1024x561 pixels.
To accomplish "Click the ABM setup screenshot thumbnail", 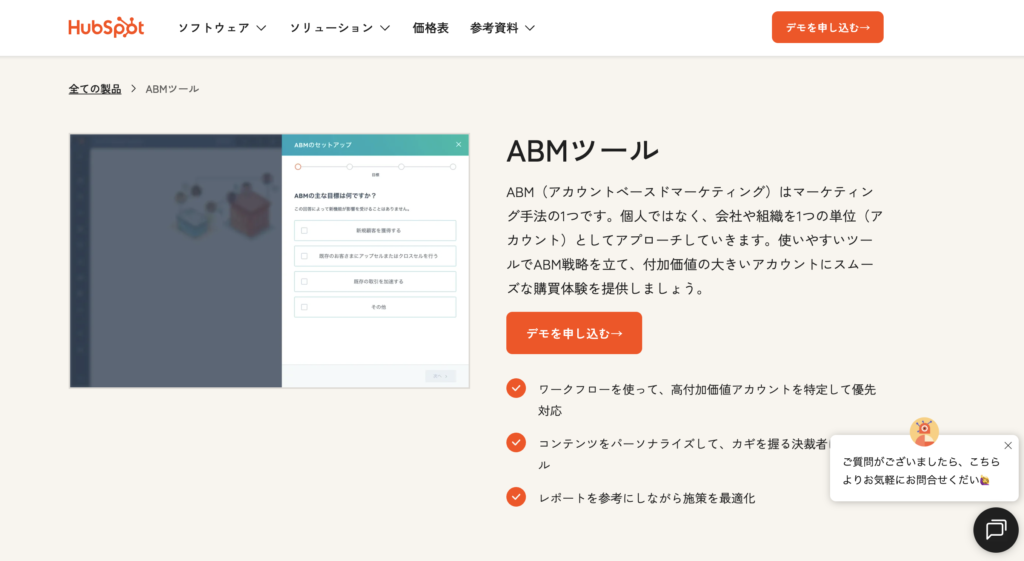I will point(270,261).
